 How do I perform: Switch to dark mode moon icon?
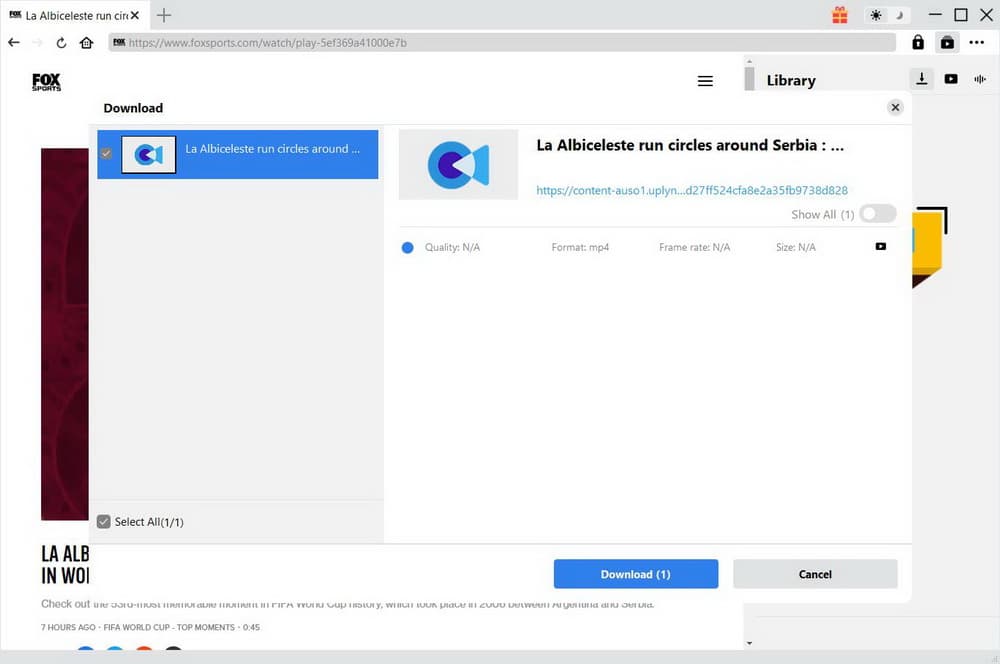pyautogui.click(x=898, y=15)
